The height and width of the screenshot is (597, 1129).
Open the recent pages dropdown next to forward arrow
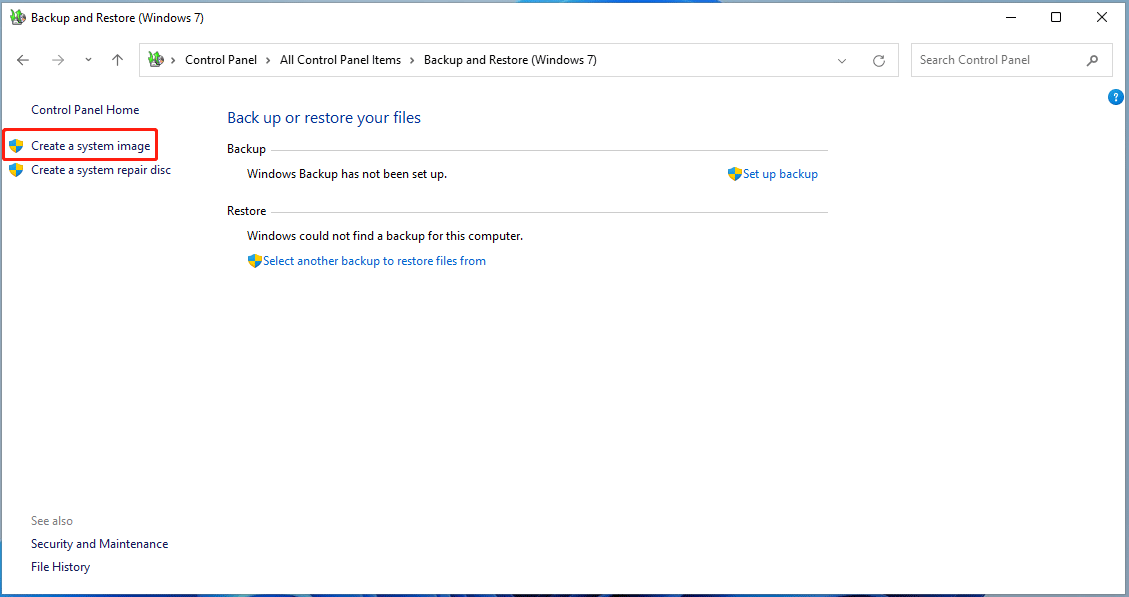tap(87, 60)
